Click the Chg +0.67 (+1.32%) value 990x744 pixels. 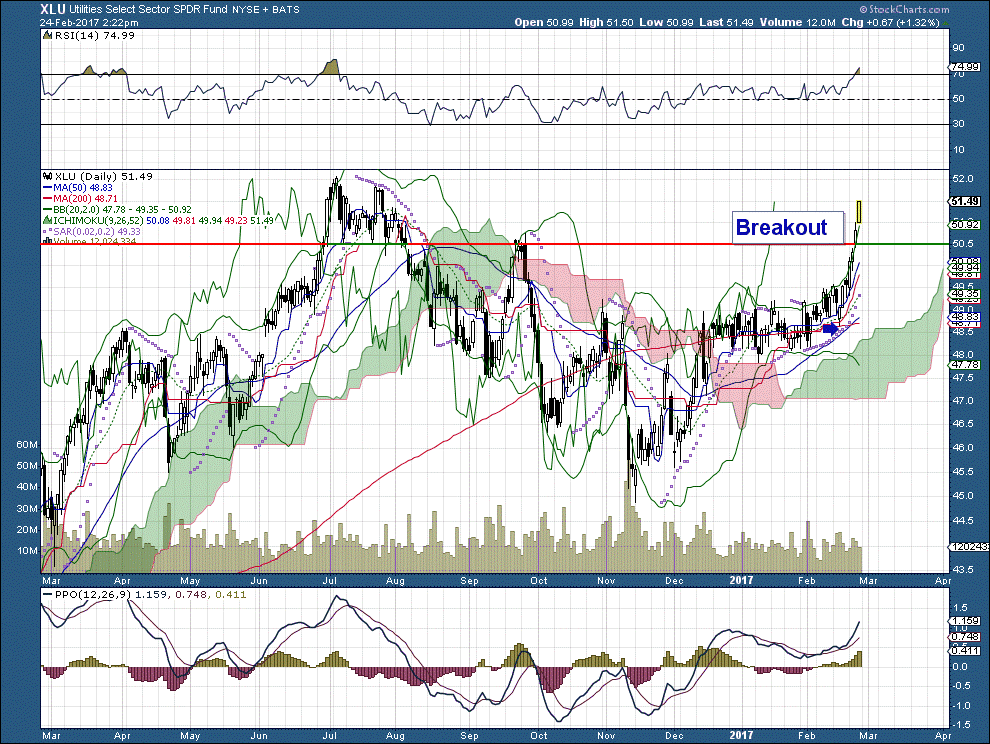click(x=890, y=22)
